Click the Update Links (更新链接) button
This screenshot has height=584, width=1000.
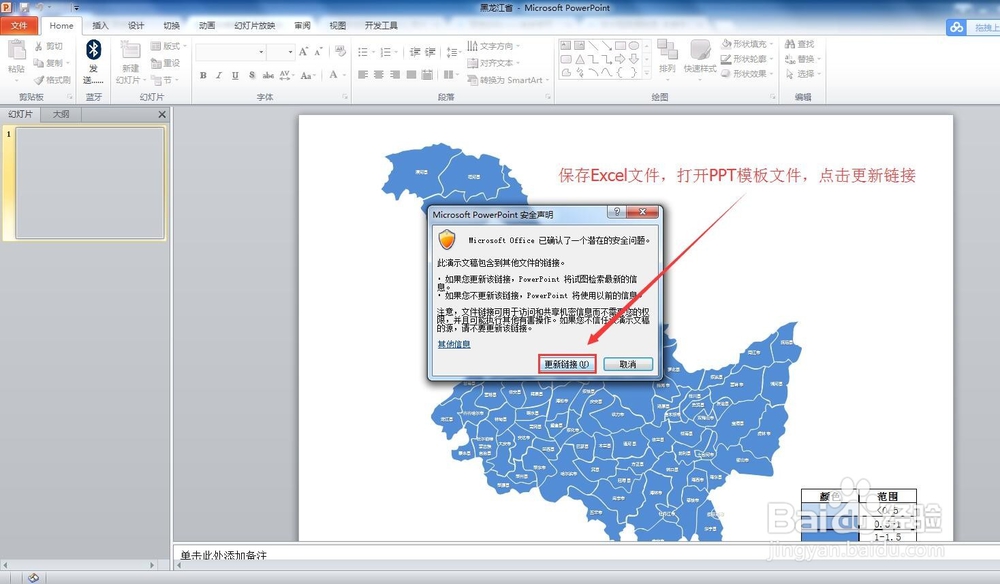(x=566, y=364)
